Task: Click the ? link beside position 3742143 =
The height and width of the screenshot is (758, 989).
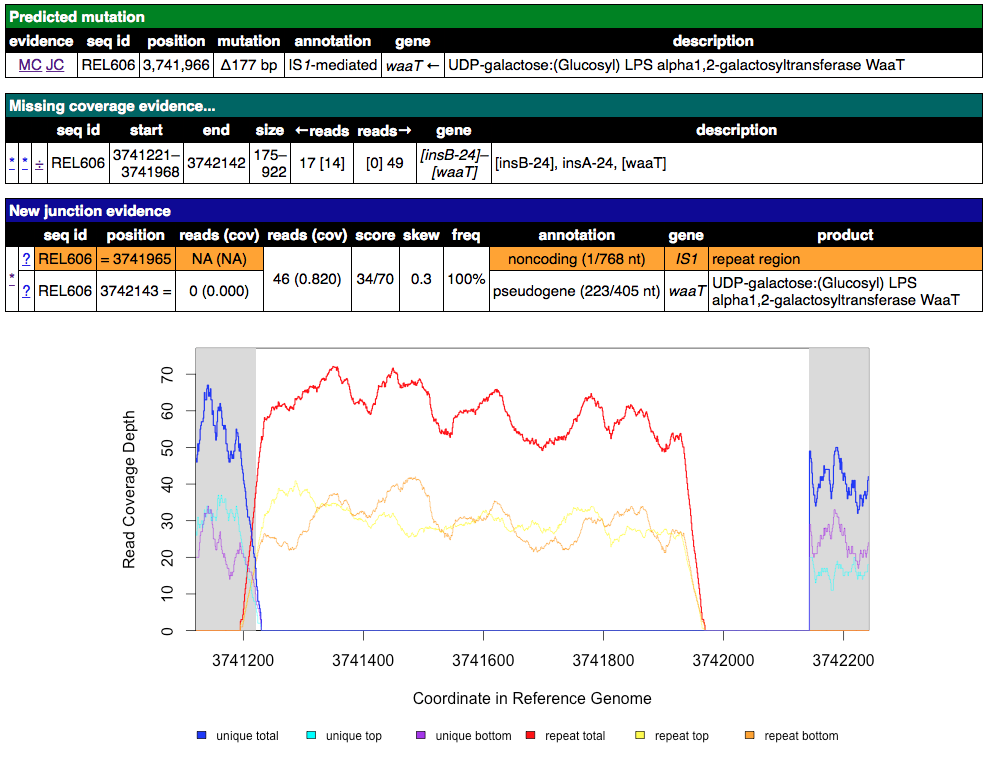Action: click(x=26, y=291)
